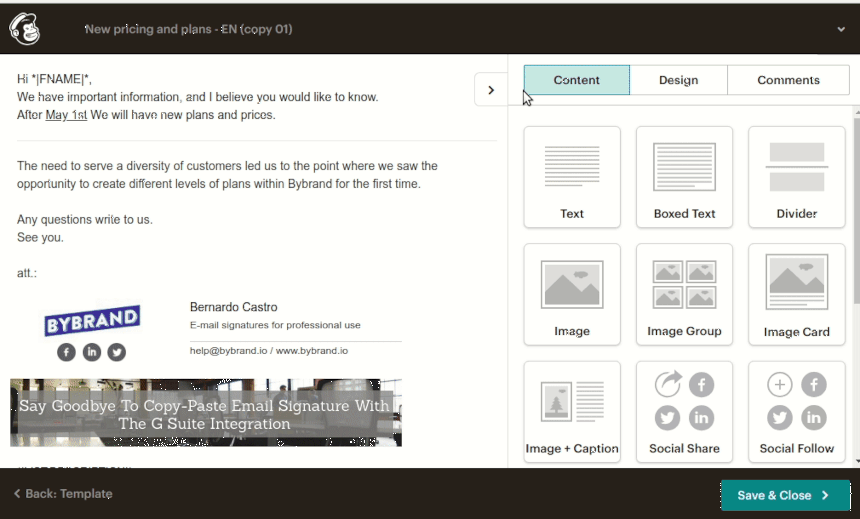Click Facebook icon in email signature
Viewport: 860px width, 519px height.
[x=66, y=352]
